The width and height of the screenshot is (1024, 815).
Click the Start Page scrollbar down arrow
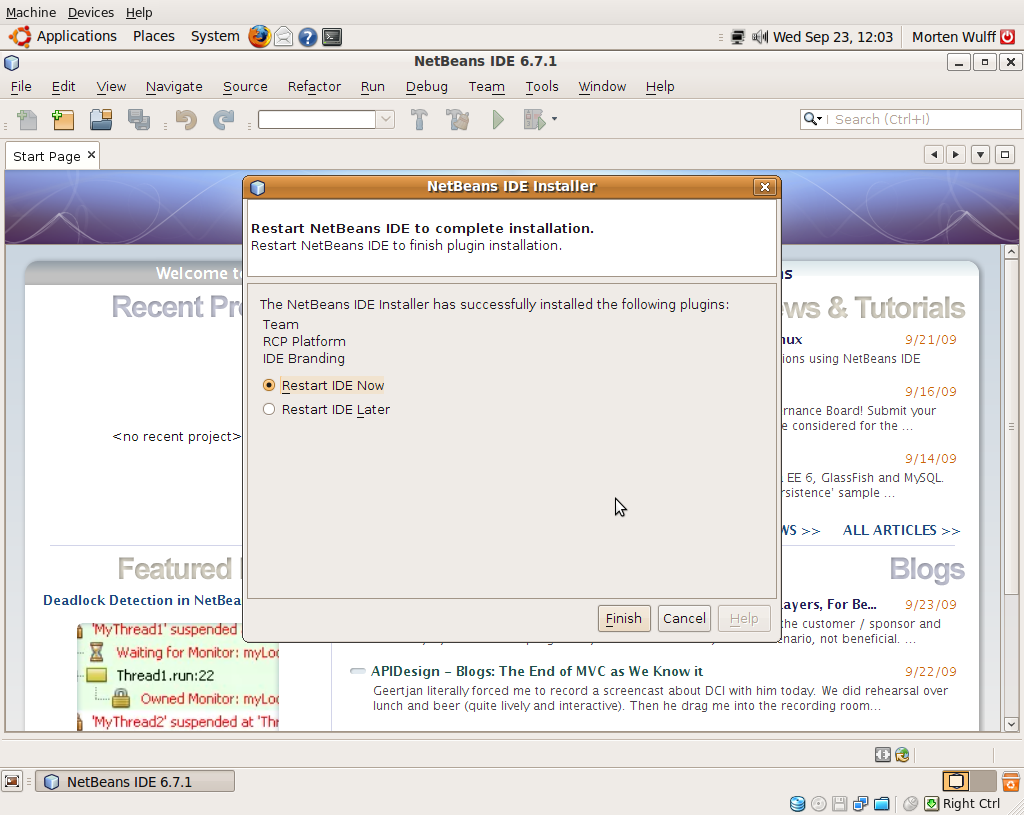click(x=1011, y=724)
